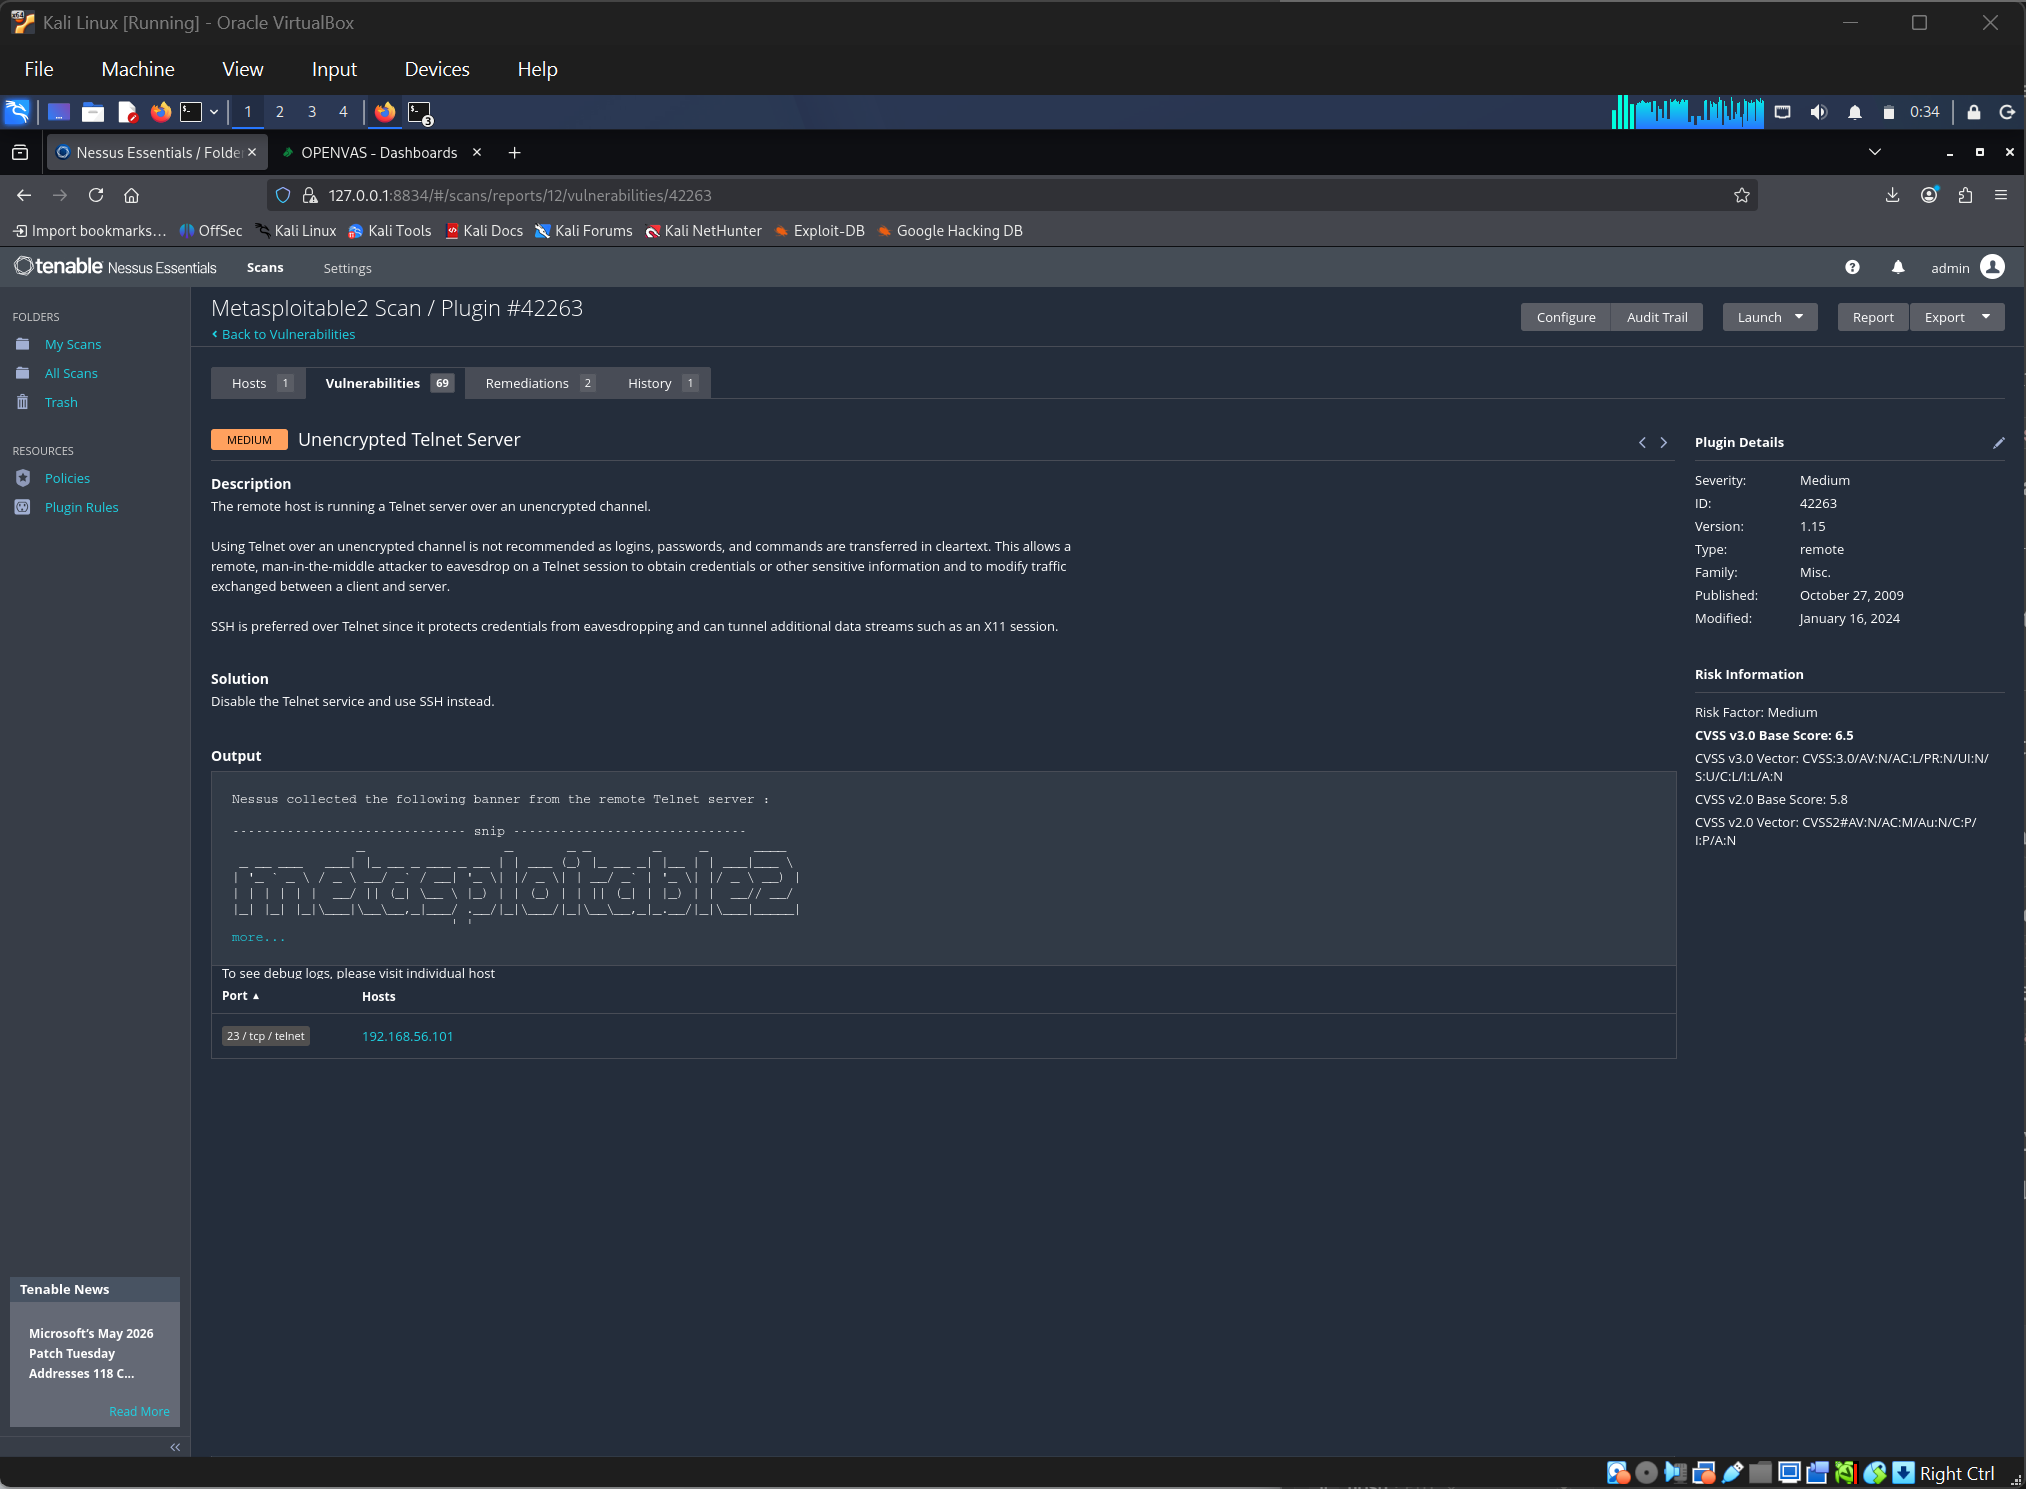The image size is (2026, 1489).
Task: Switch to workspace 4
Action: pyautogui.click(x=343, y=112)
